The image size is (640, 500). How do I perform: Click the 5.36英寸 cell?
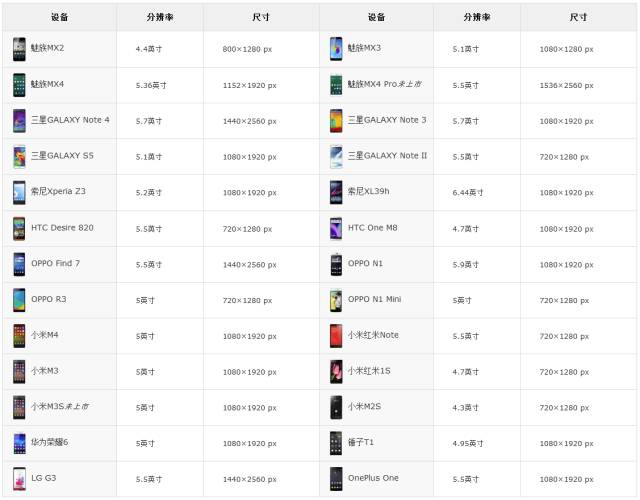coord(151,85)
